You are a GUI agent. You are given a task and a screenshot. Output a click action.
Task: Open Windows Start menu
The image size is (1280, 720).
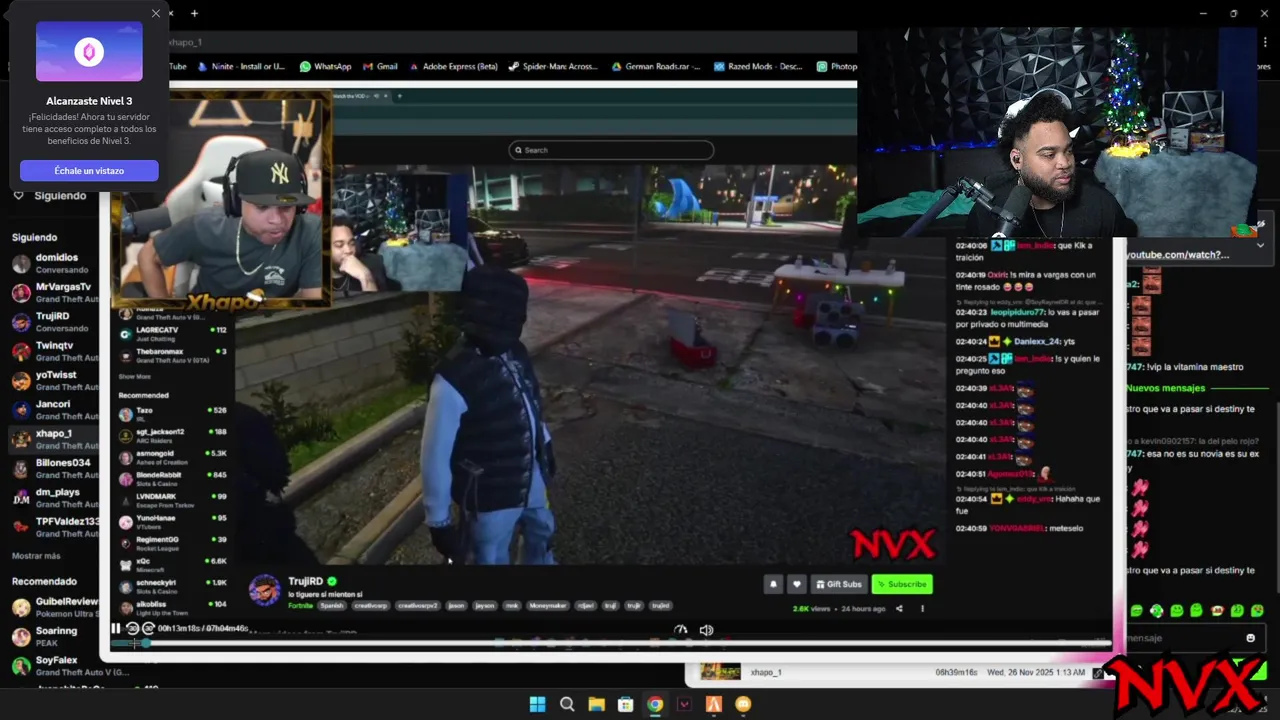click(x=537, y=704)
